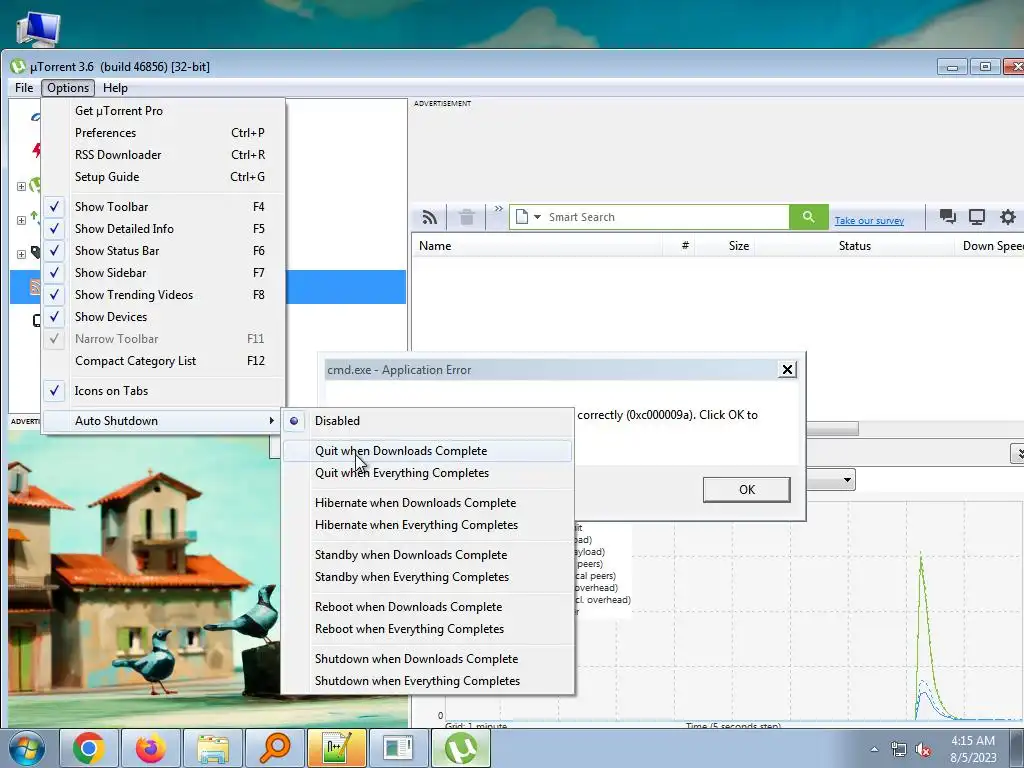Select Get µTorrent Pro
1024x768 pixels.
tap(163, 111)
